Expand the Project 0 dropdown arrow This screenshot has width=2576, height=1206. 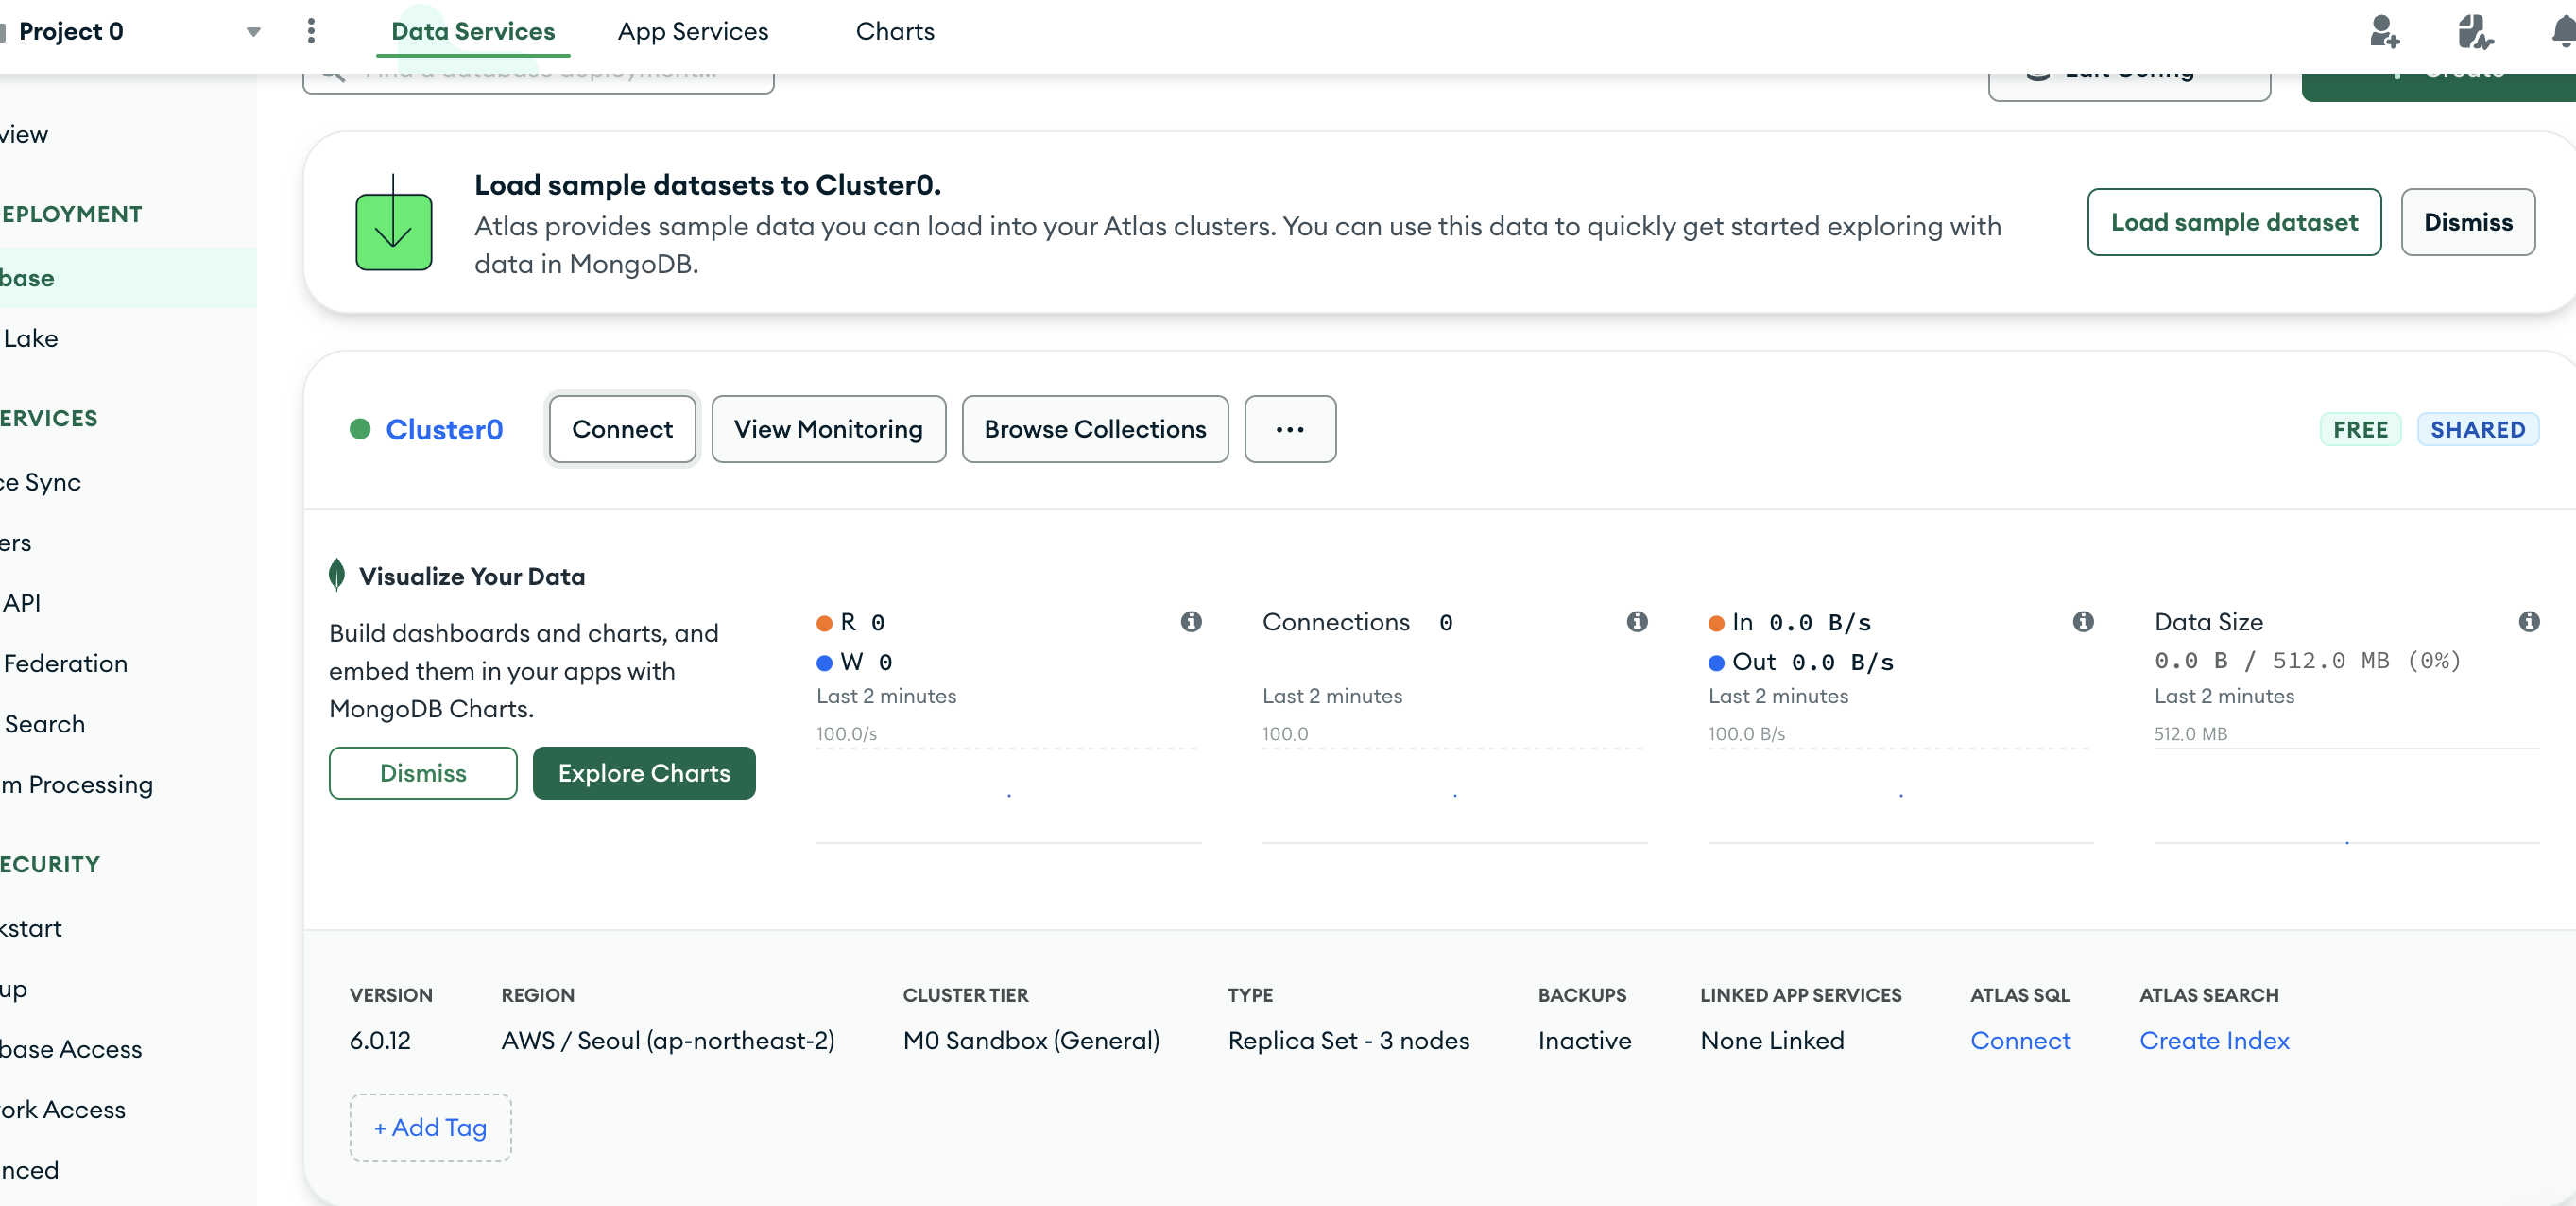(253, 32)
